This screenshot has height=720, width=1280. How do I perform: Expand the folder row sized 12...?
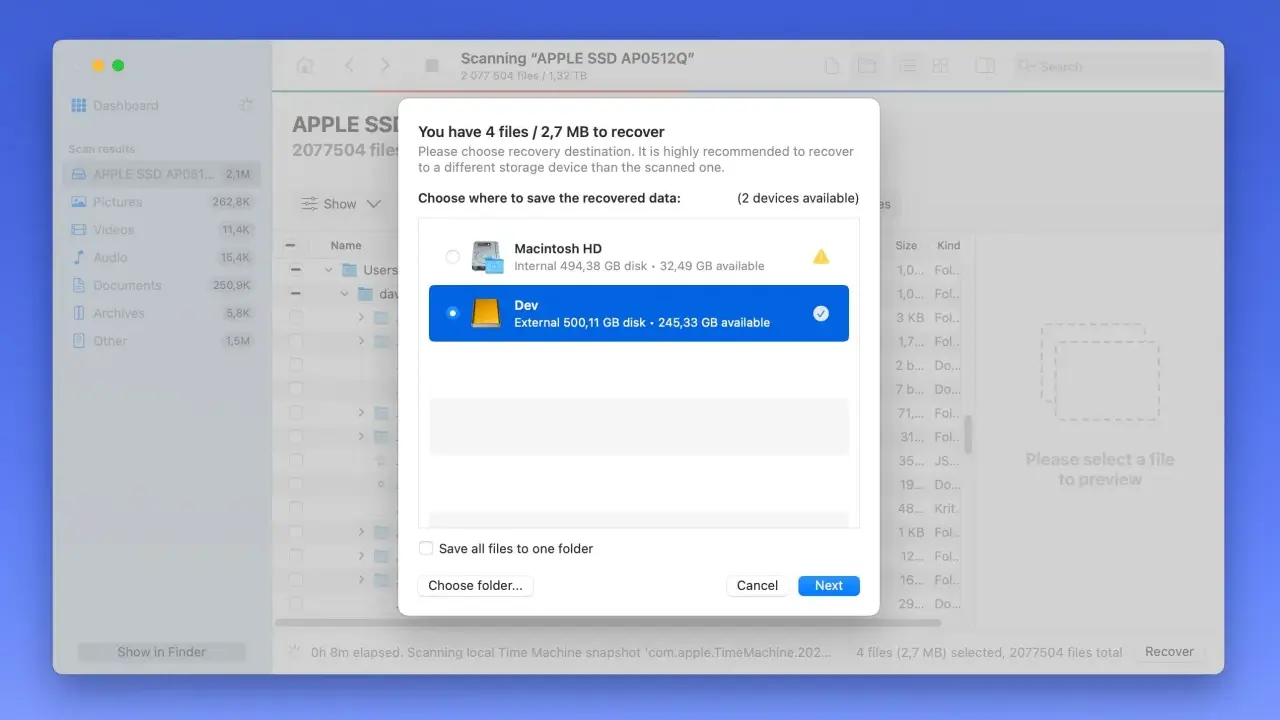pos(361,556)
